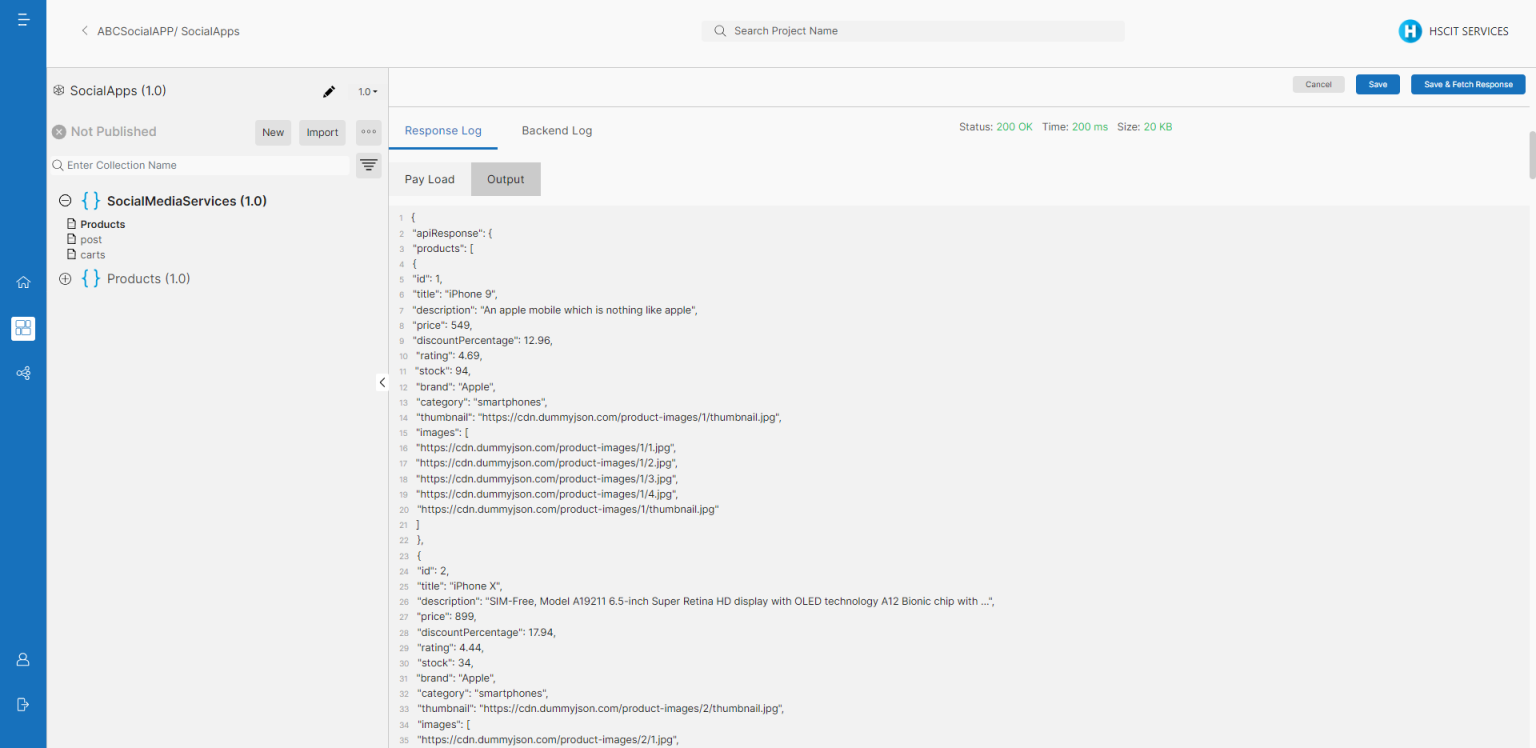Image resolution: width=1536 pixels, height=748 pixels.
Task: Click the logout icon at sidebar bottom
Action: click(x=23, y=703)
